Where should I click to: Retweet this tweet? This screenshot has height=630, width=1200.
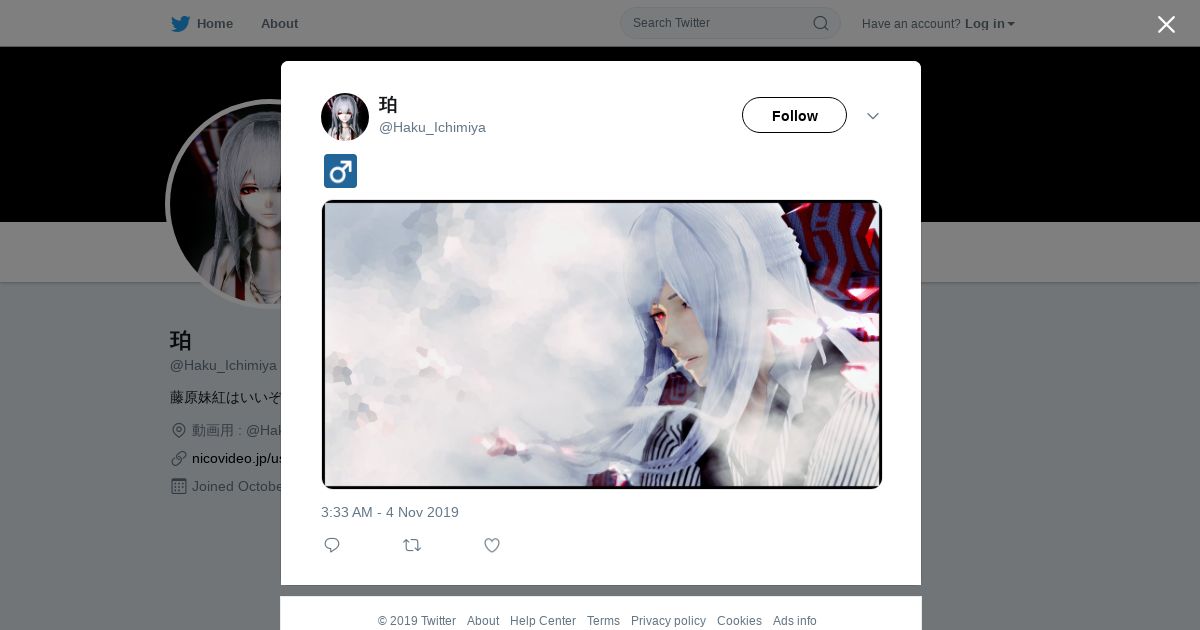pyautogui.click(x=412, y=545)
